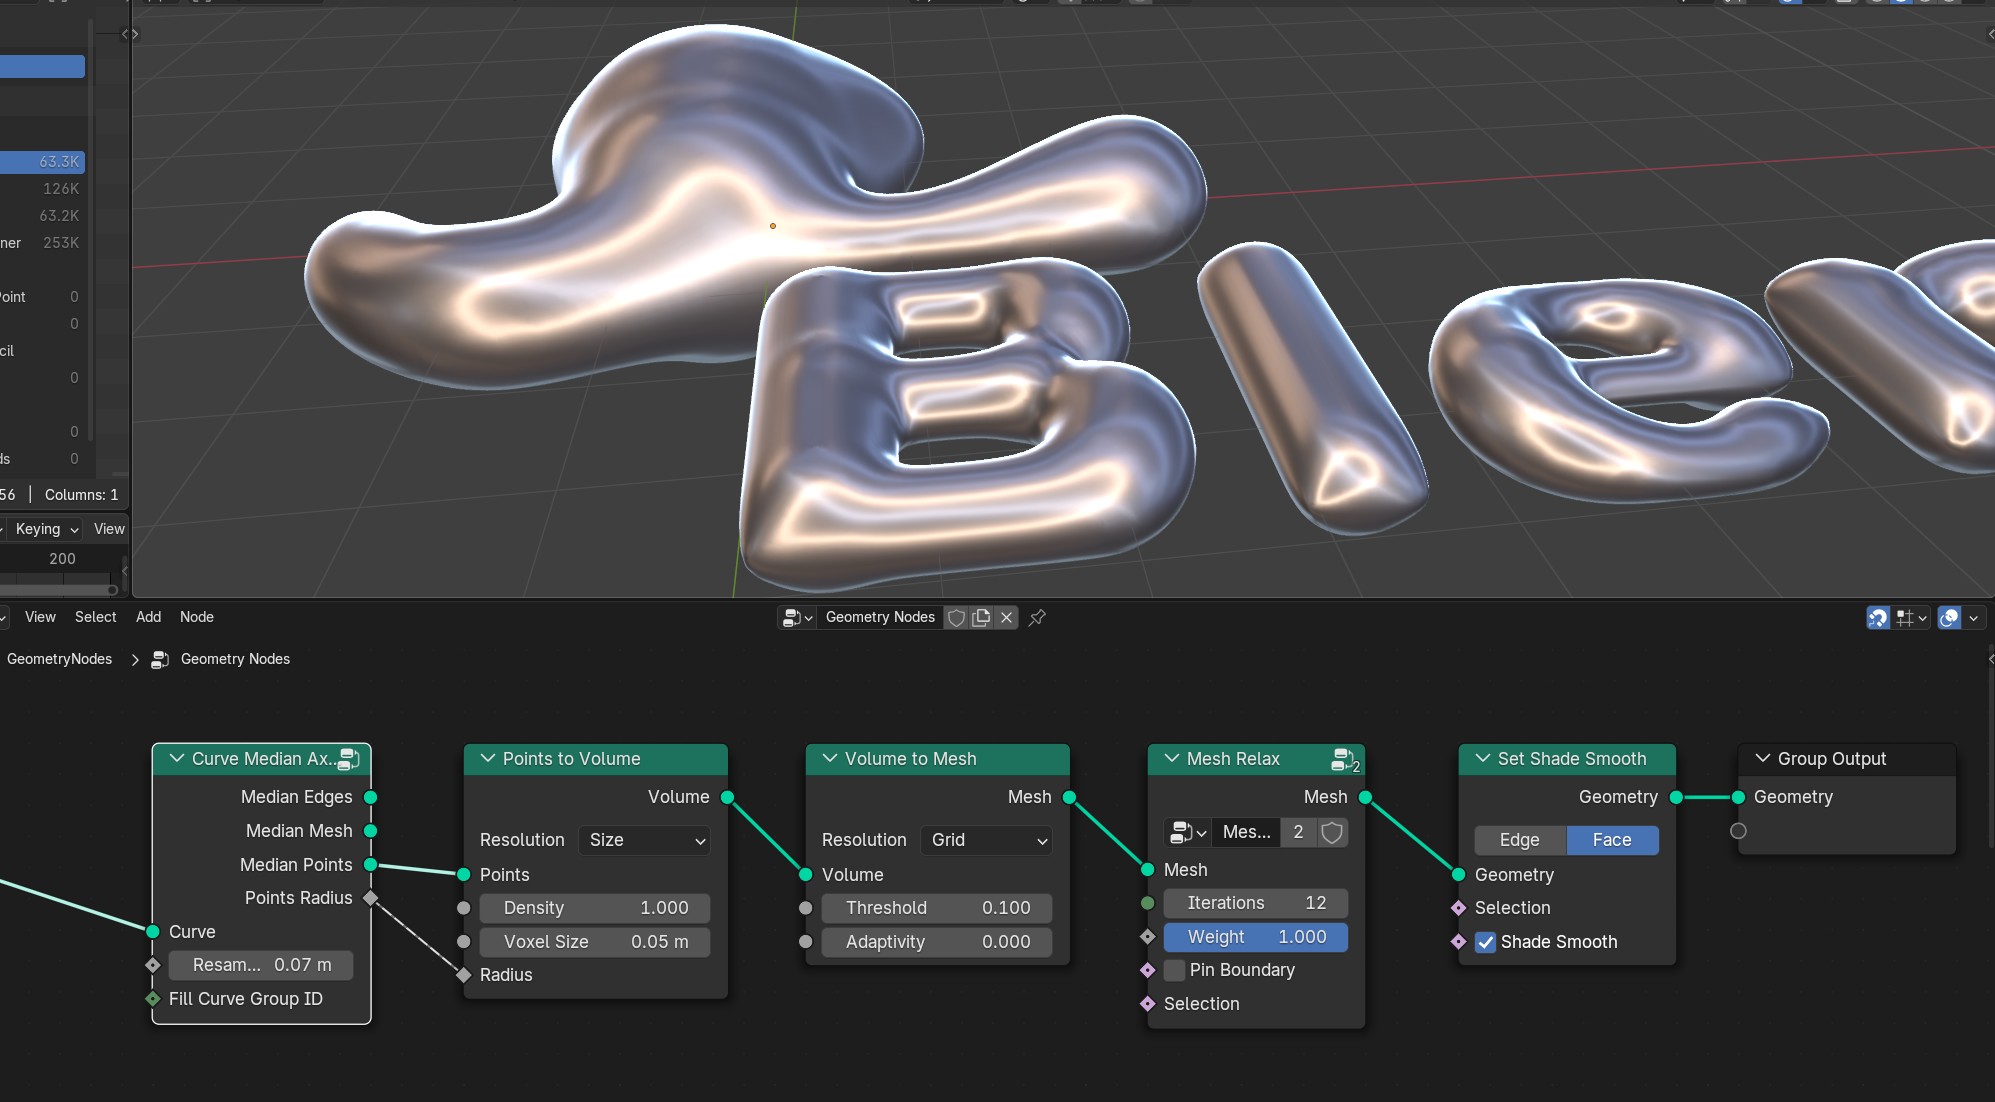Unlink the Geometry Nodes tree with X icon

tap(1007, 618)
